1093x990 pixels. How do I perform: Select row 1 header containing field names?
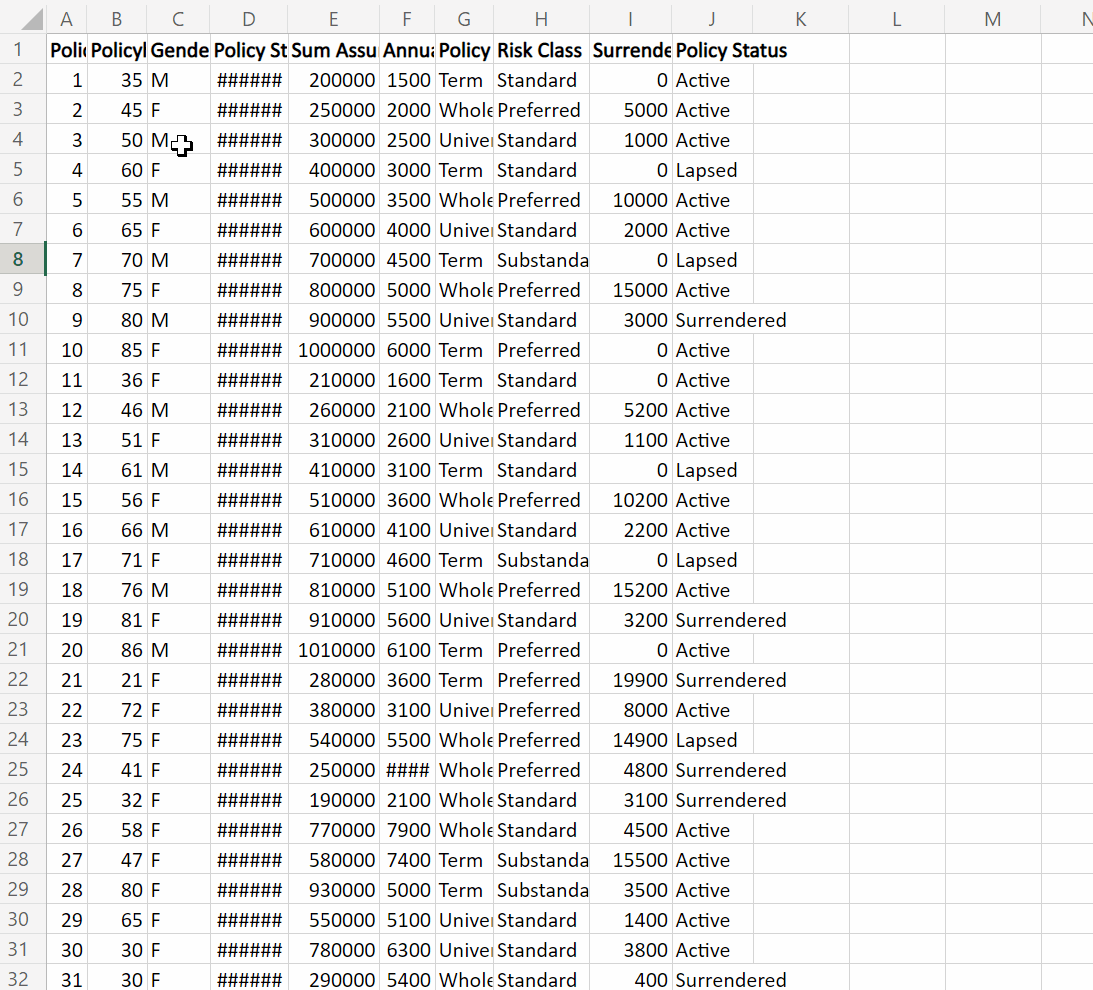(22, 50)
